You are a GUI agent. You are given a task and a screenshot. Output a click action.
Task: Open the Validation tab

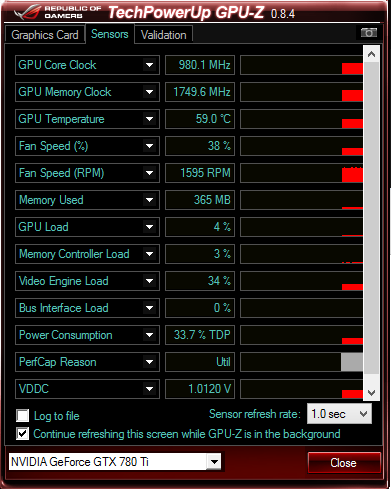pos(163,35)
